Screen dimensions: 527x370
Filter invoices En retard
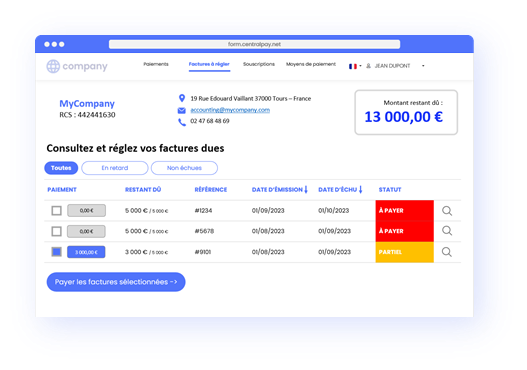(115, 168)
